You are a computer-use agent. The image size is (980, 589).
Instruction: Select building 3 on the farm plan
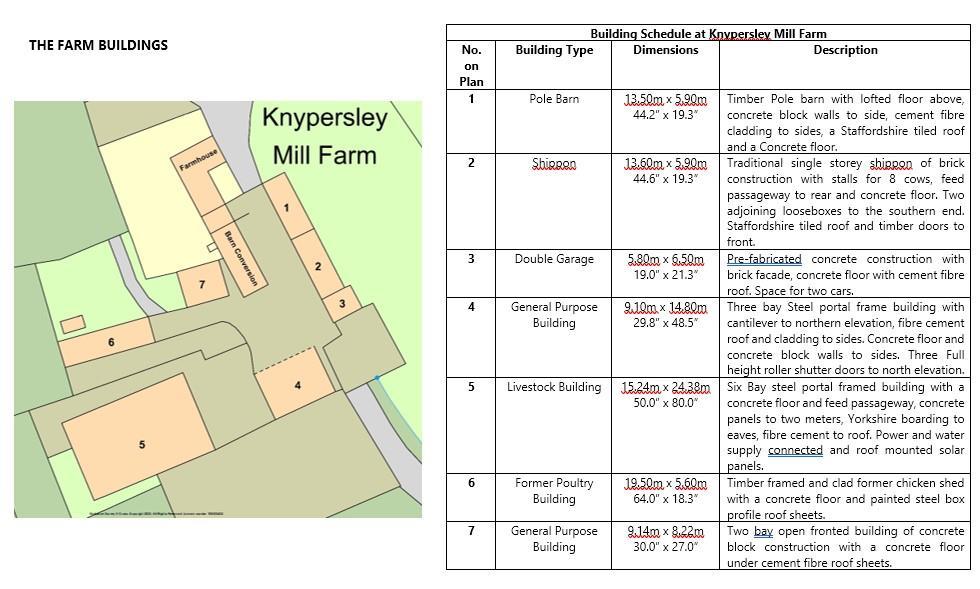tap(342, 304)
